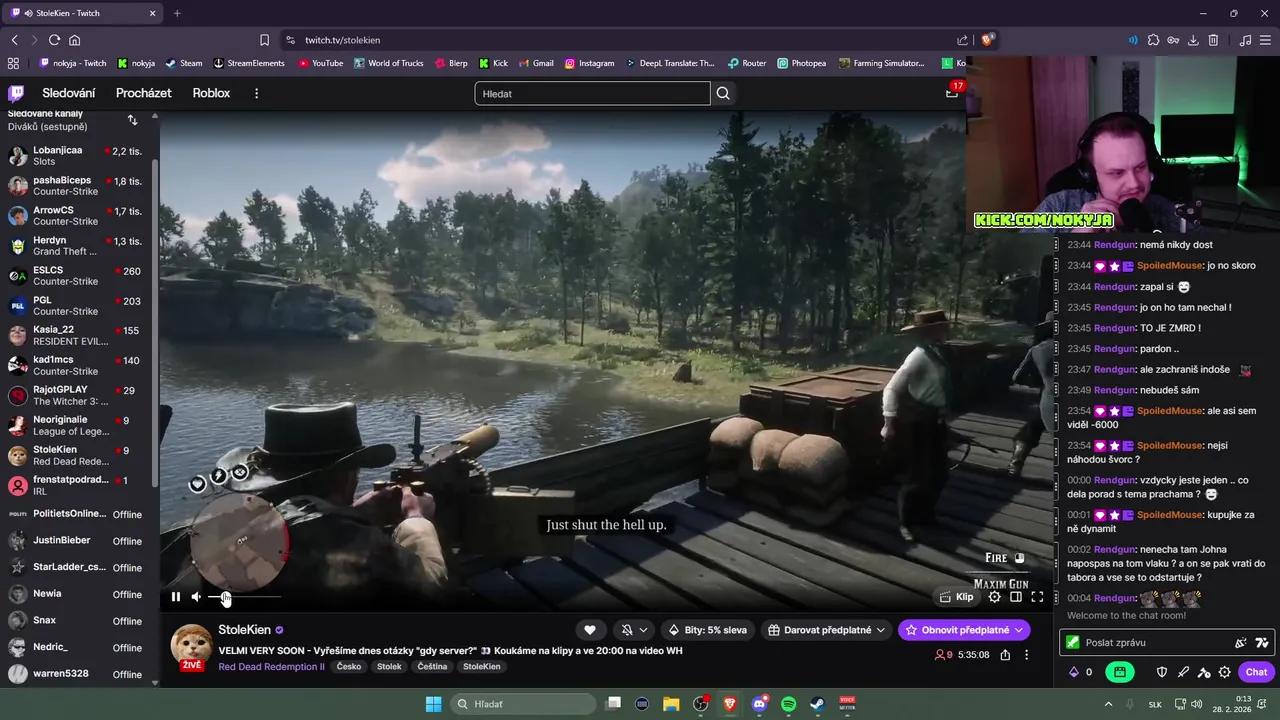This screenshot has width=1280, height=720.
Task: Open the Roblox navigation link
Action: pos(211,93)
